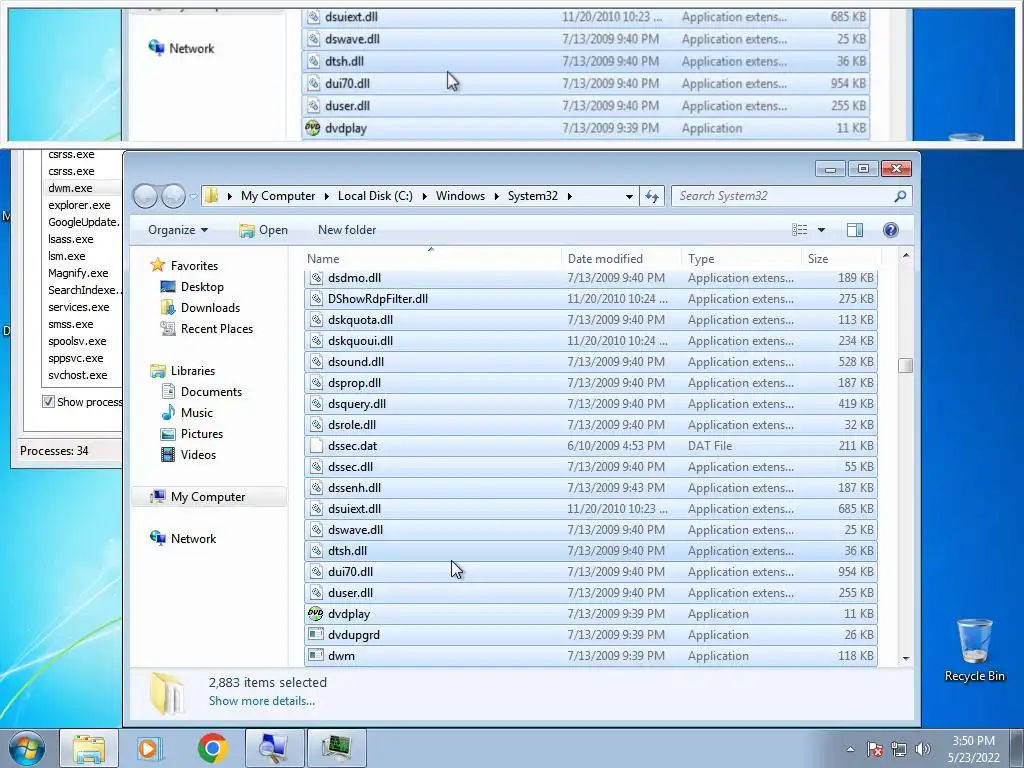This screenshot has height=768, width=1024.
Task: Click the Help question mark icon
Action: coord(891,230)
